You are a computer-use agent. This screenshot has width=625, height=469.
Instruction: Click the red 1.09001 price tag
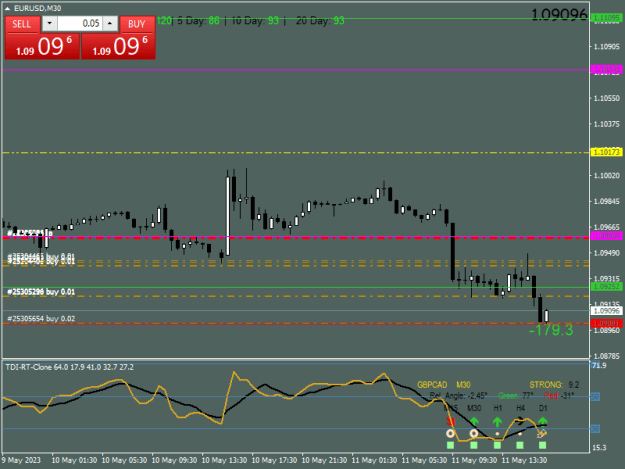click(x=606, y=323)
